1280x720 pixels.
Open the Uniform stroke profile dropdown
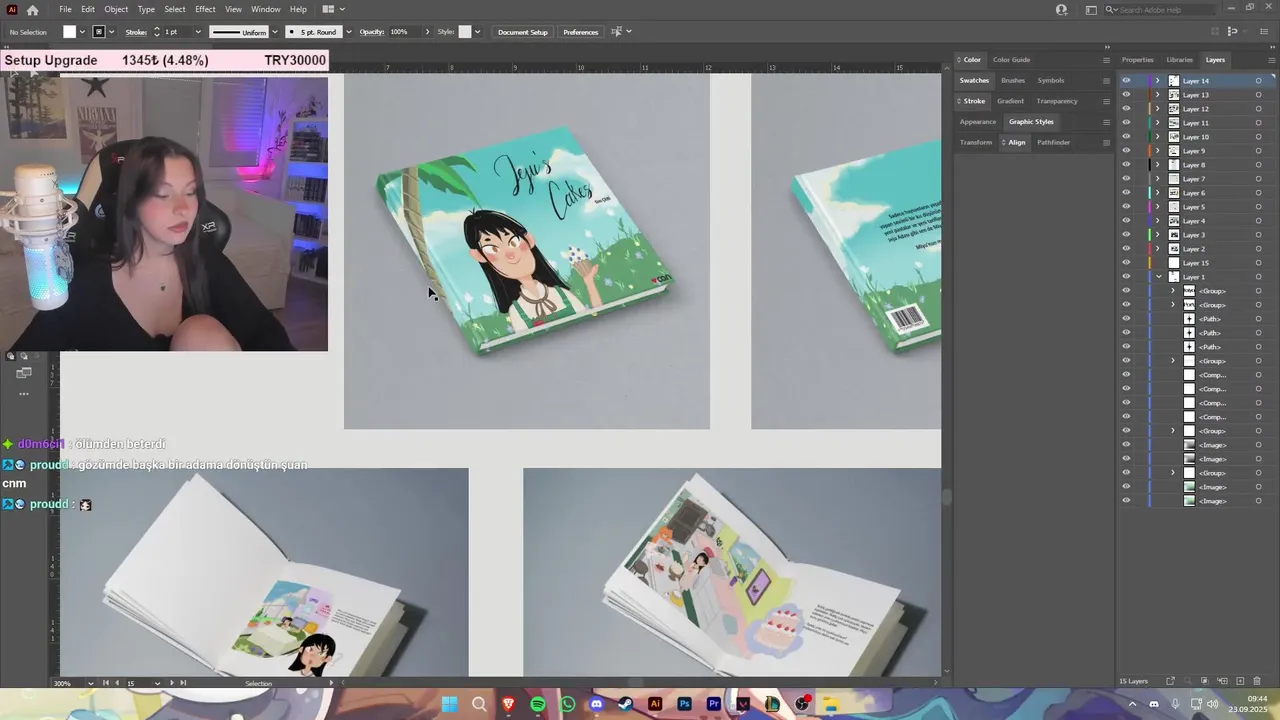[x=275, y=32]
